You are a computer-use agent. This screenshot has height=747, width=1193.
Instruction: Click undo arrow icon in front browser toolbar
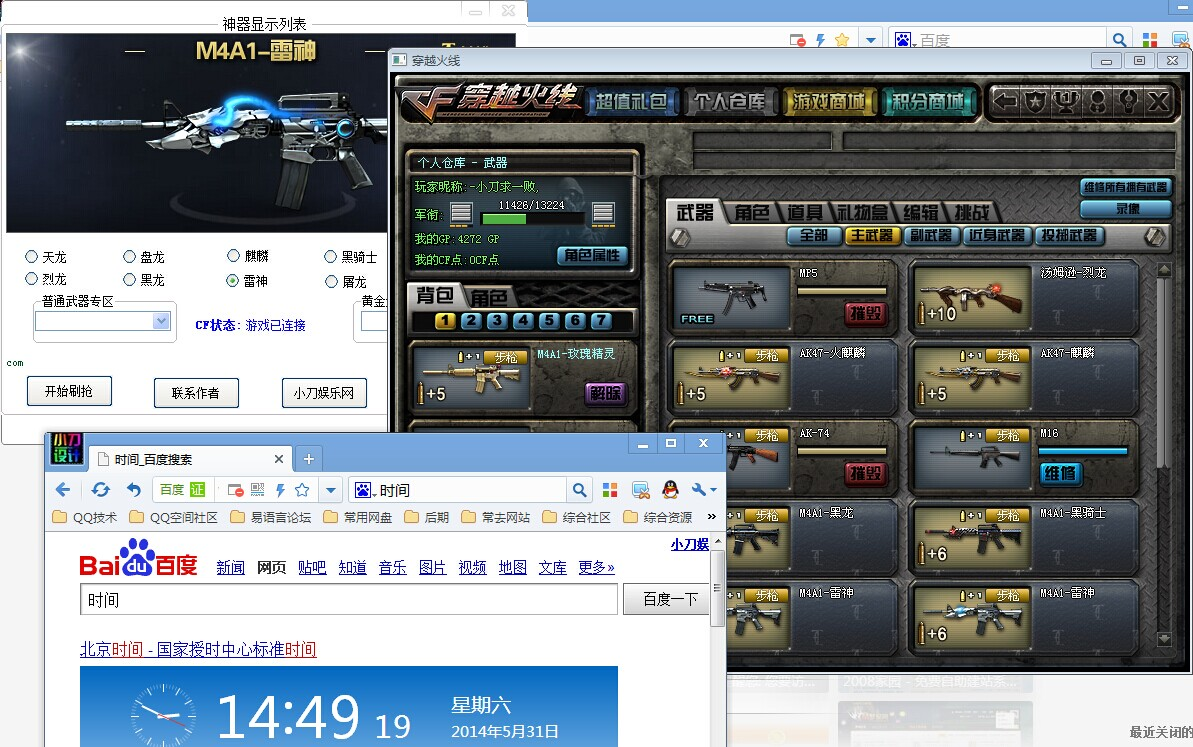coord(134,490)
